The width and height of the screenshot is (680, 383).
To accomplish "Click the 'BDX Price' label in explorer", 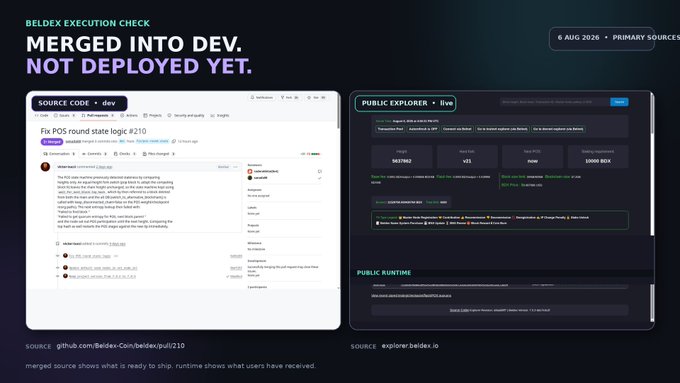I will (x=510, y=185).
